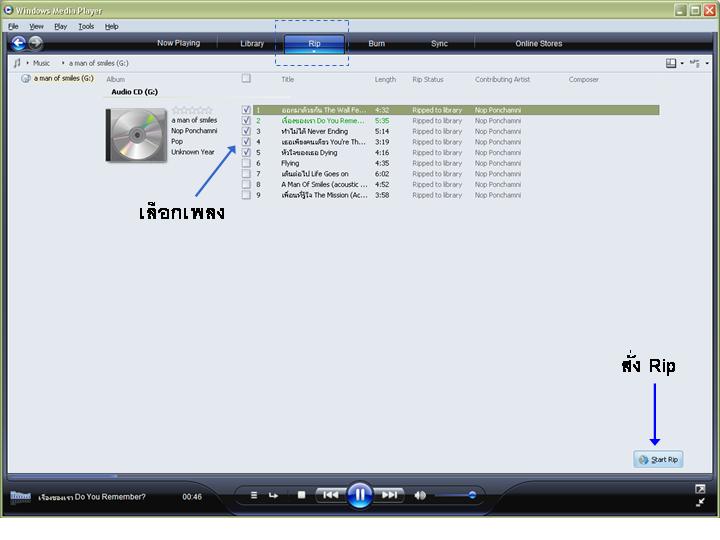Skip to next track
Screen dimensions: 720x540
[389, 495]
